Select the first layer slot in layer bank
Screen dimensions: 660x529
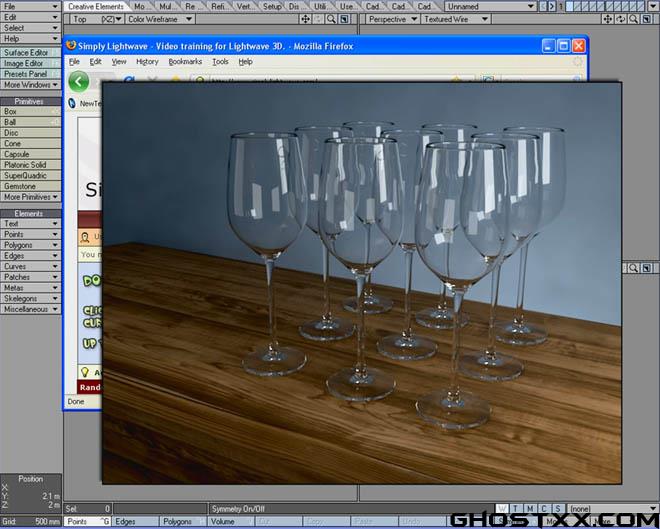[x=569, y=6]
